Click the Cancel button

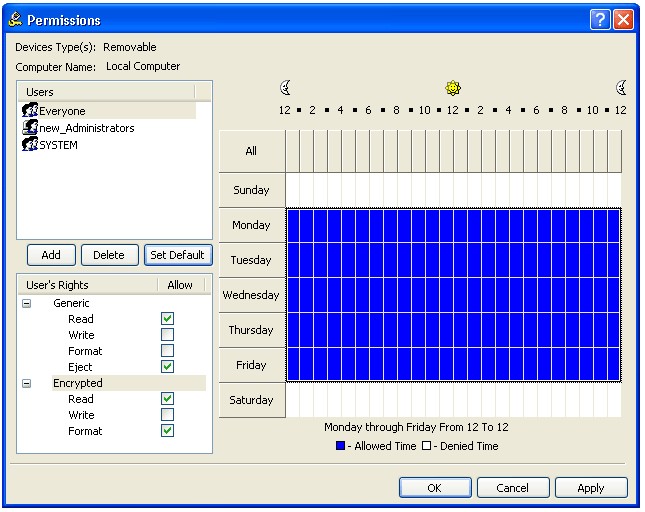(513, 488)
